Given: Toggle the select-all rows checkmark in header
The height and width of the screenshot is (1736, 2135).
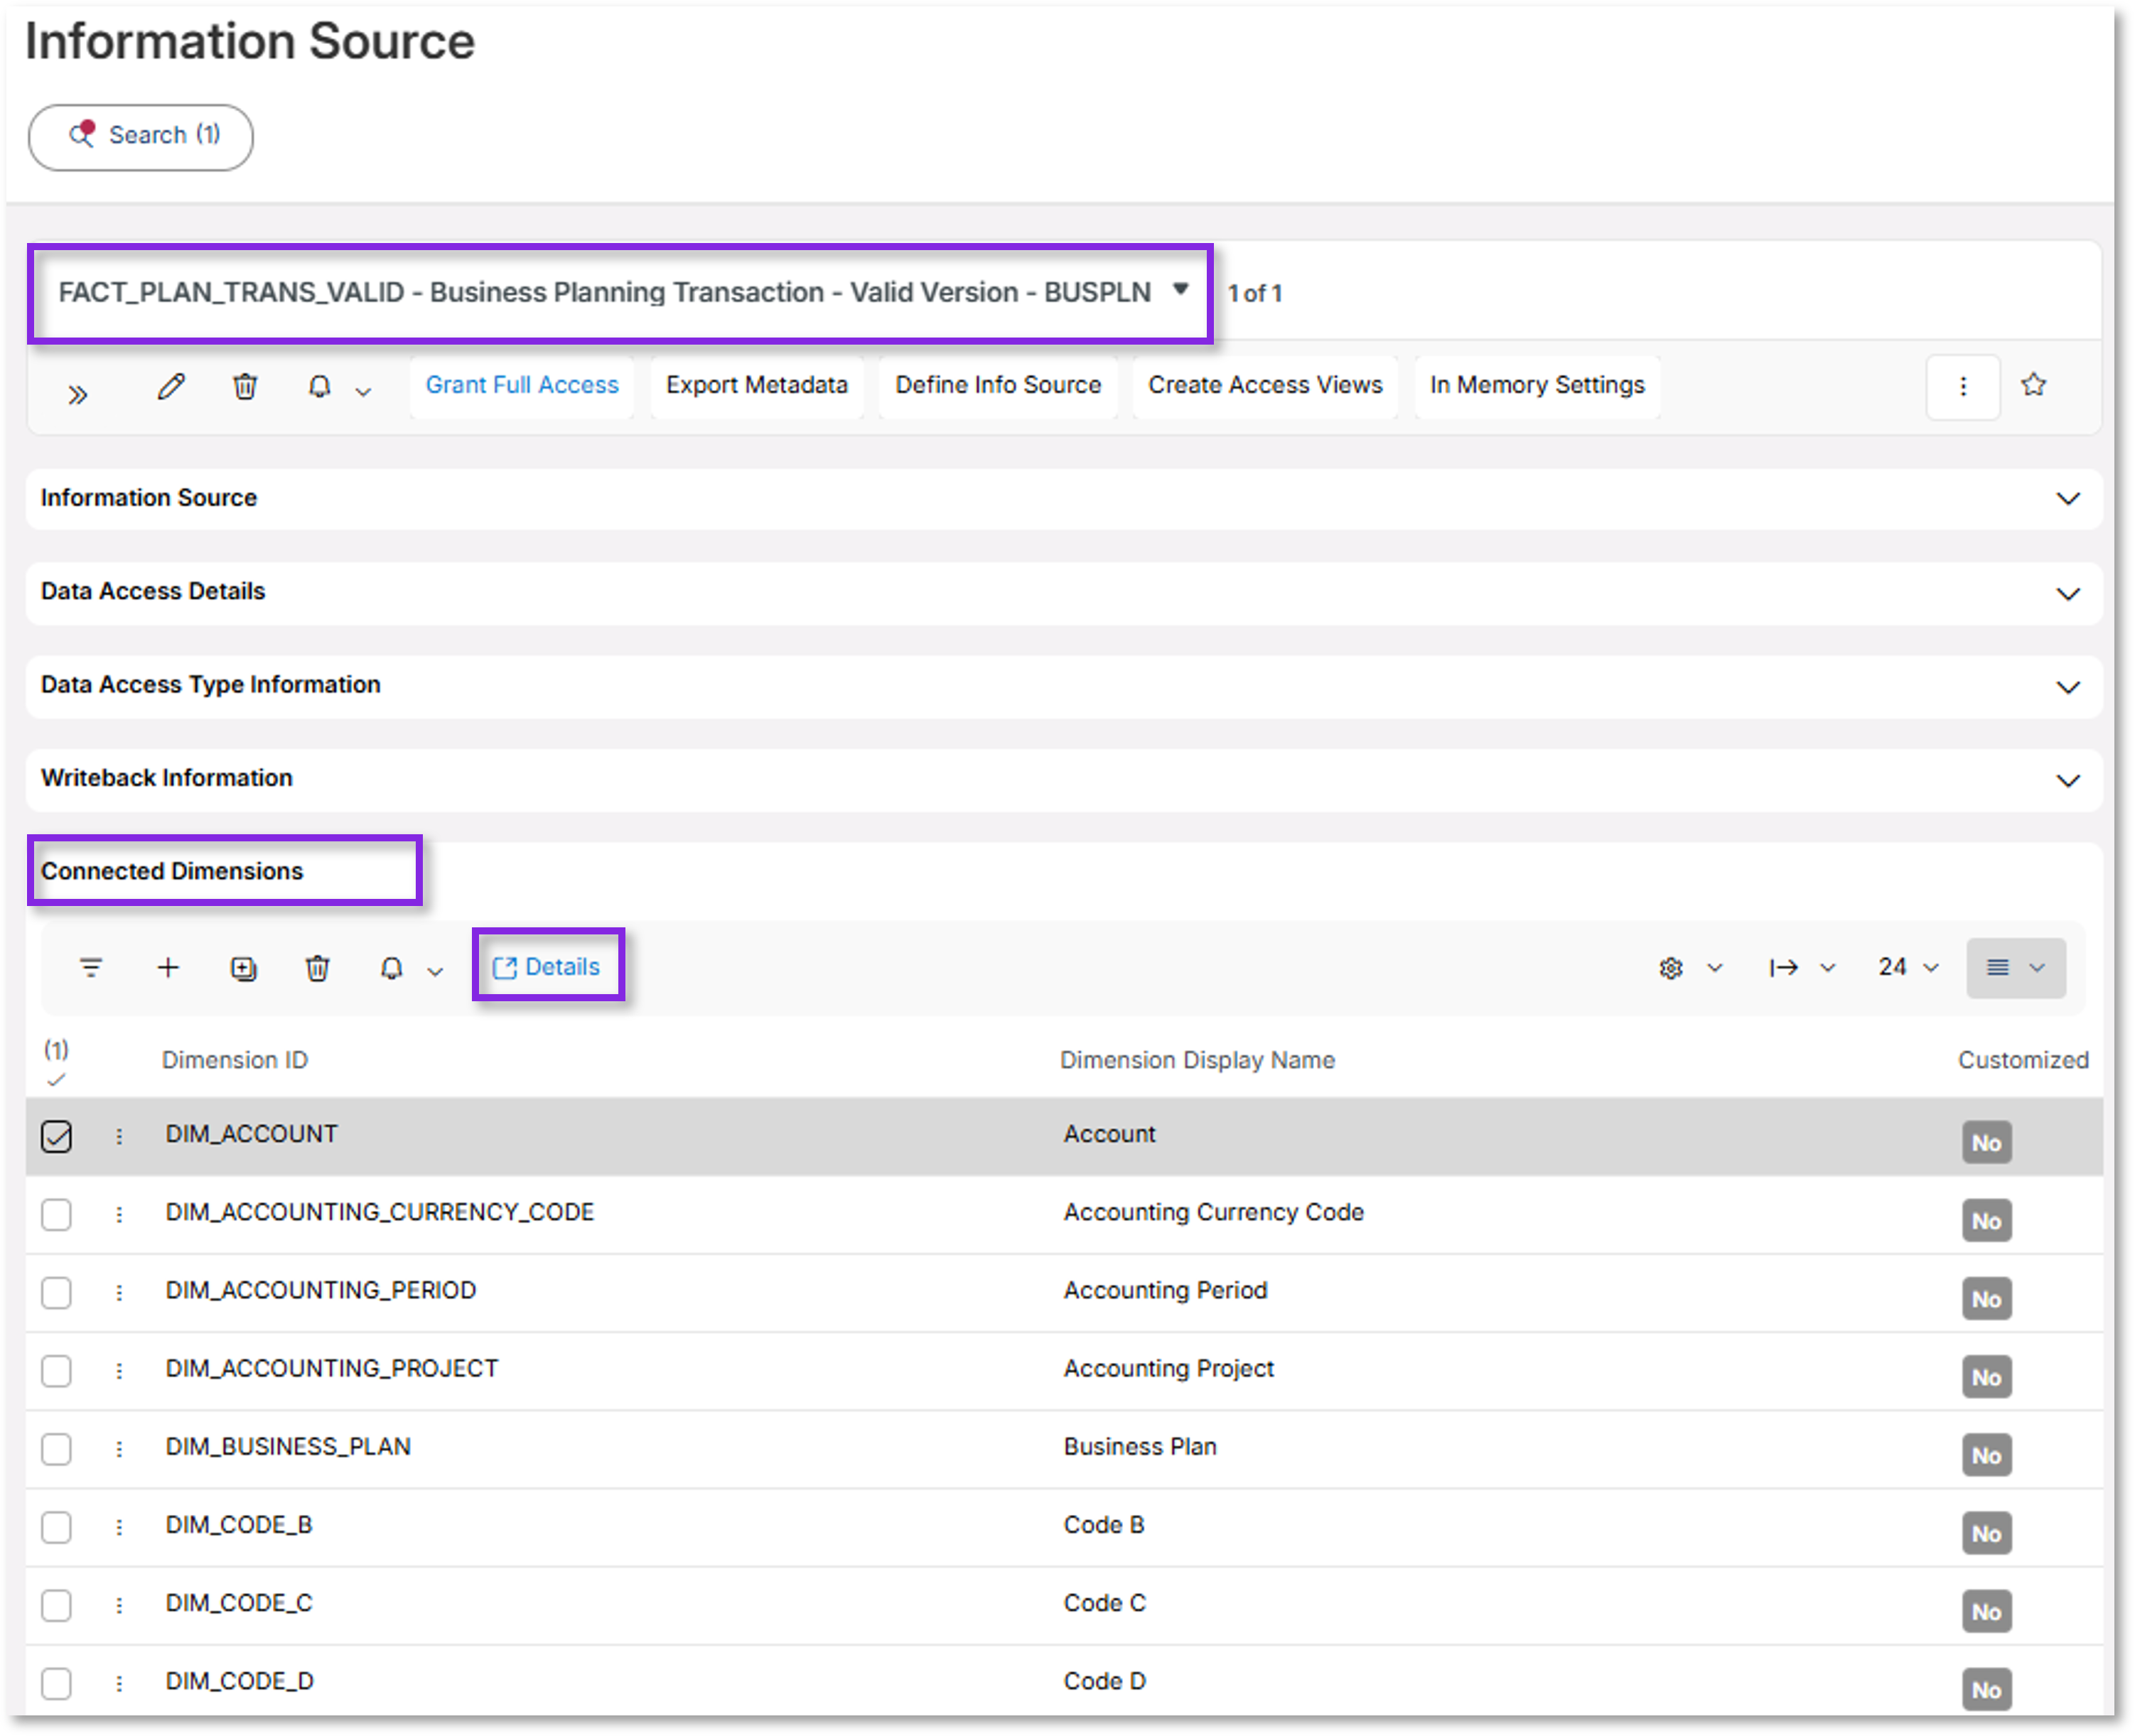Looking at the screenshot, I should click(x=56, y=1080).
